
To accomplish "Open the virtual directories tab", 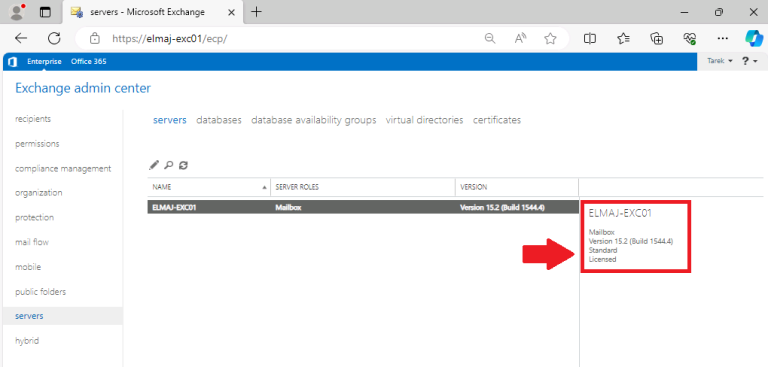I will 424,120.
